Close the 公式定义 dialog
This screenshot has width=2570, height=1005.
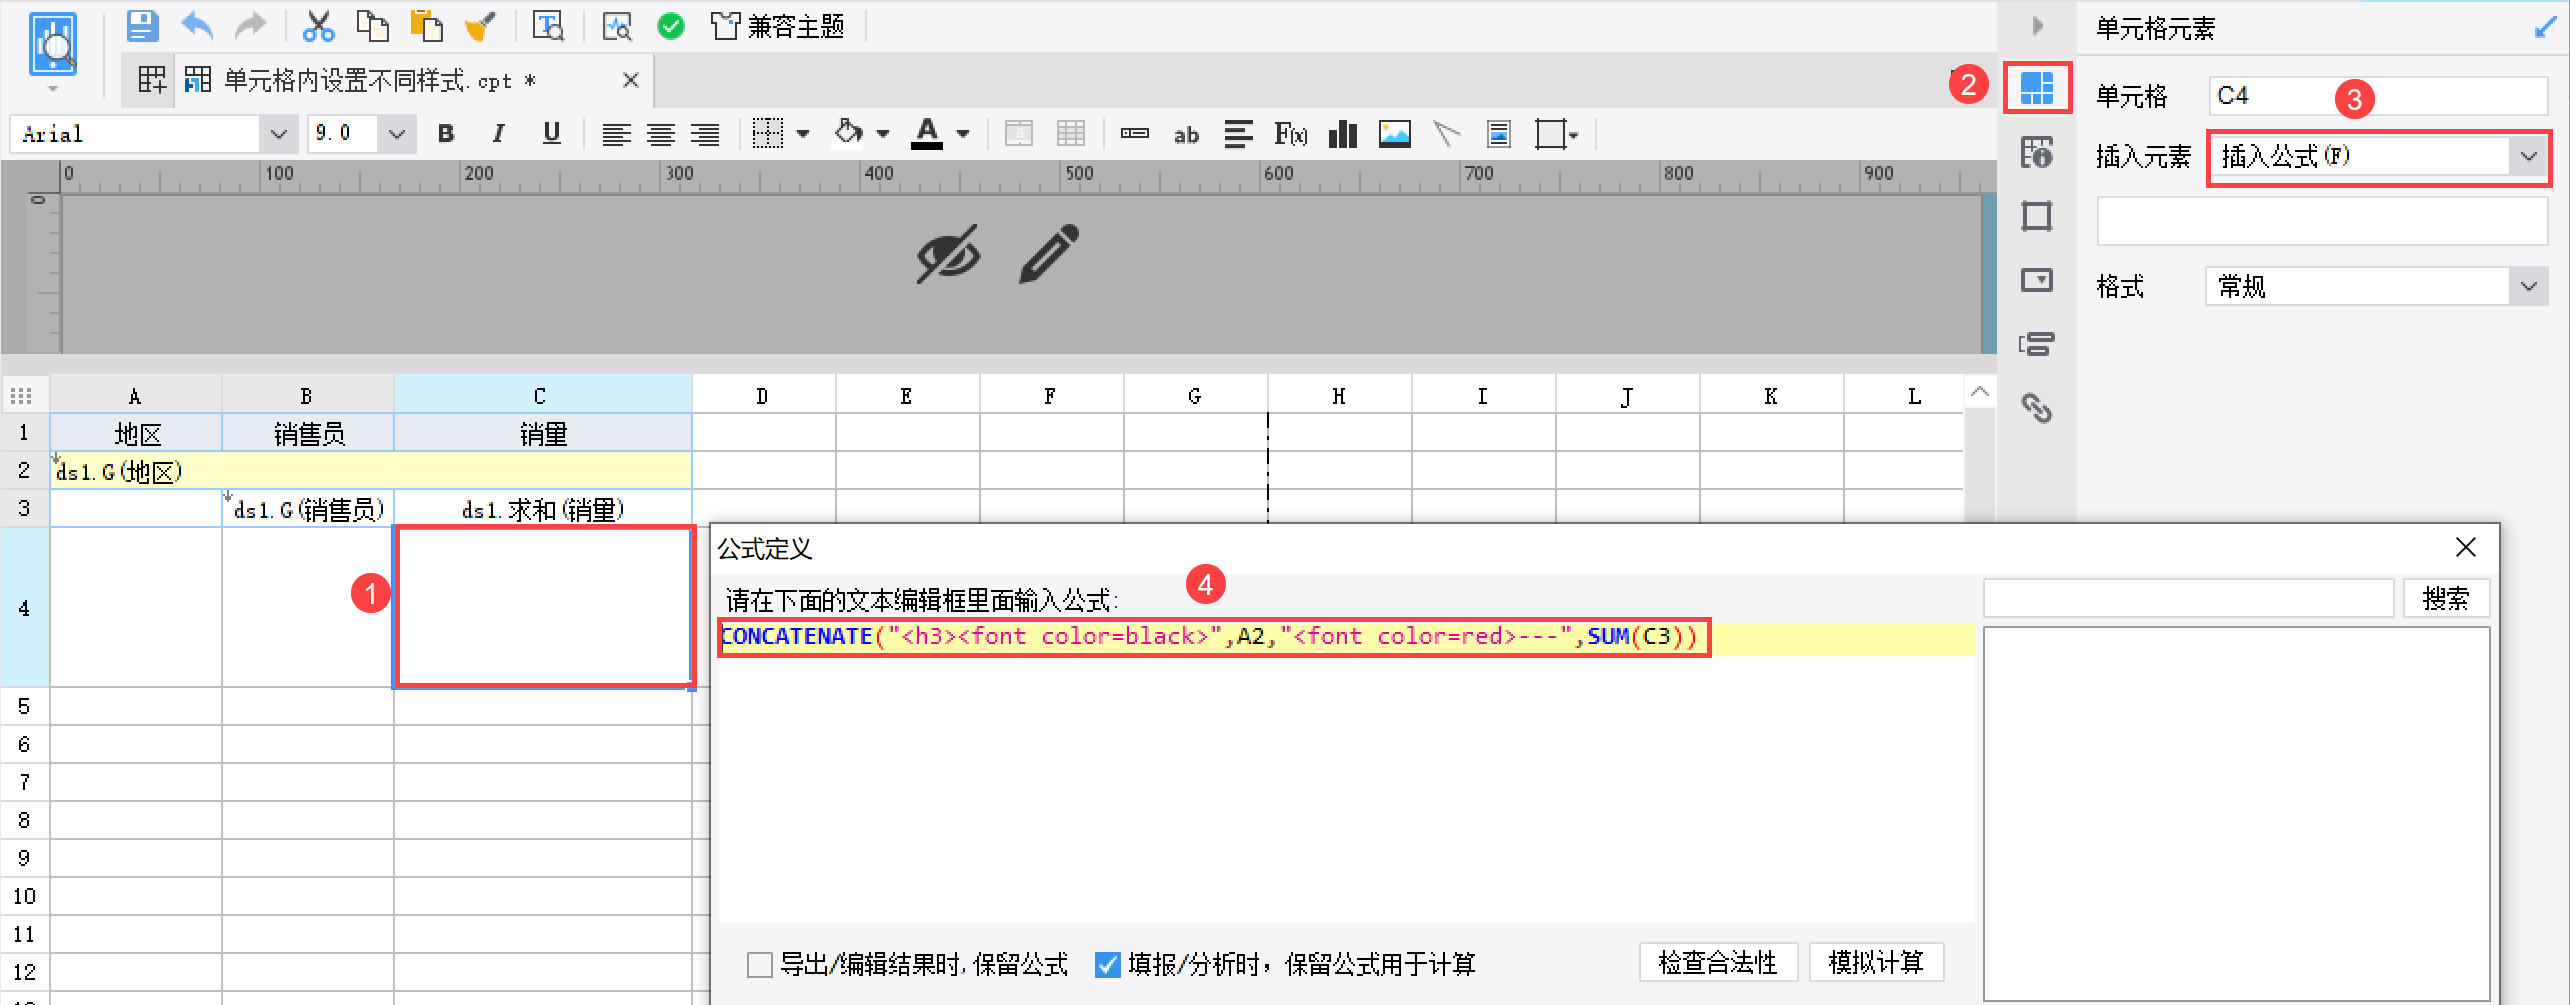pos(2466,548)
